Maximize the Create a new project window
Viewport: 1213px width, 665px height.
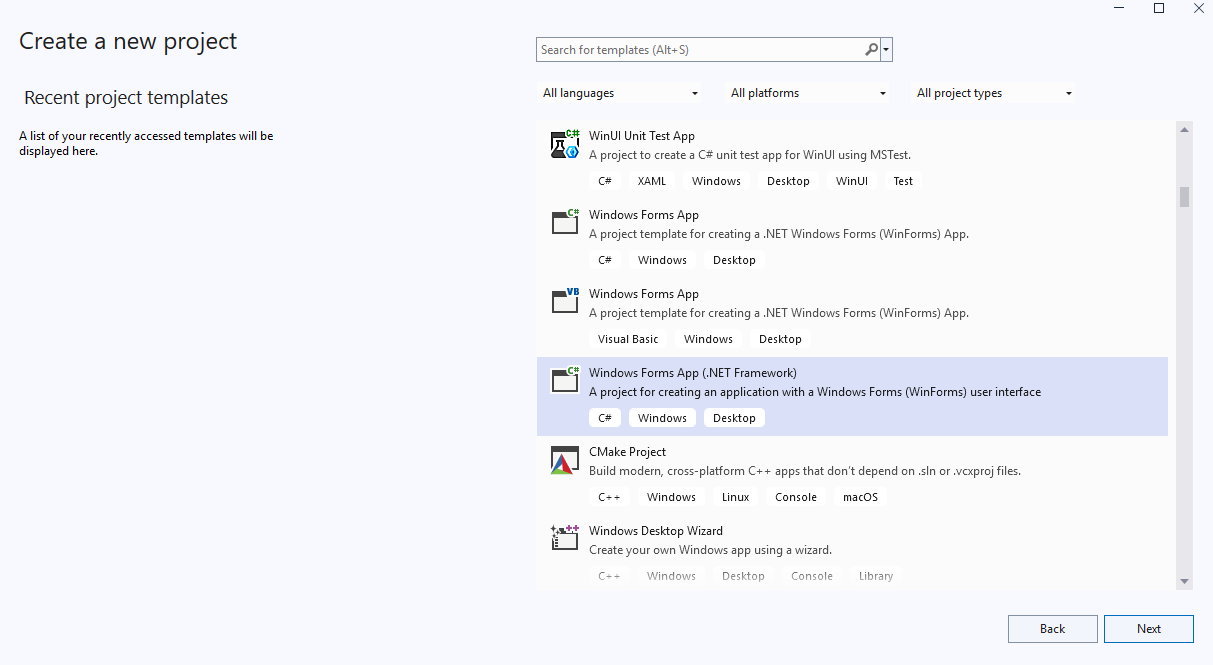pyautogui.click(x=1159, y=8)
